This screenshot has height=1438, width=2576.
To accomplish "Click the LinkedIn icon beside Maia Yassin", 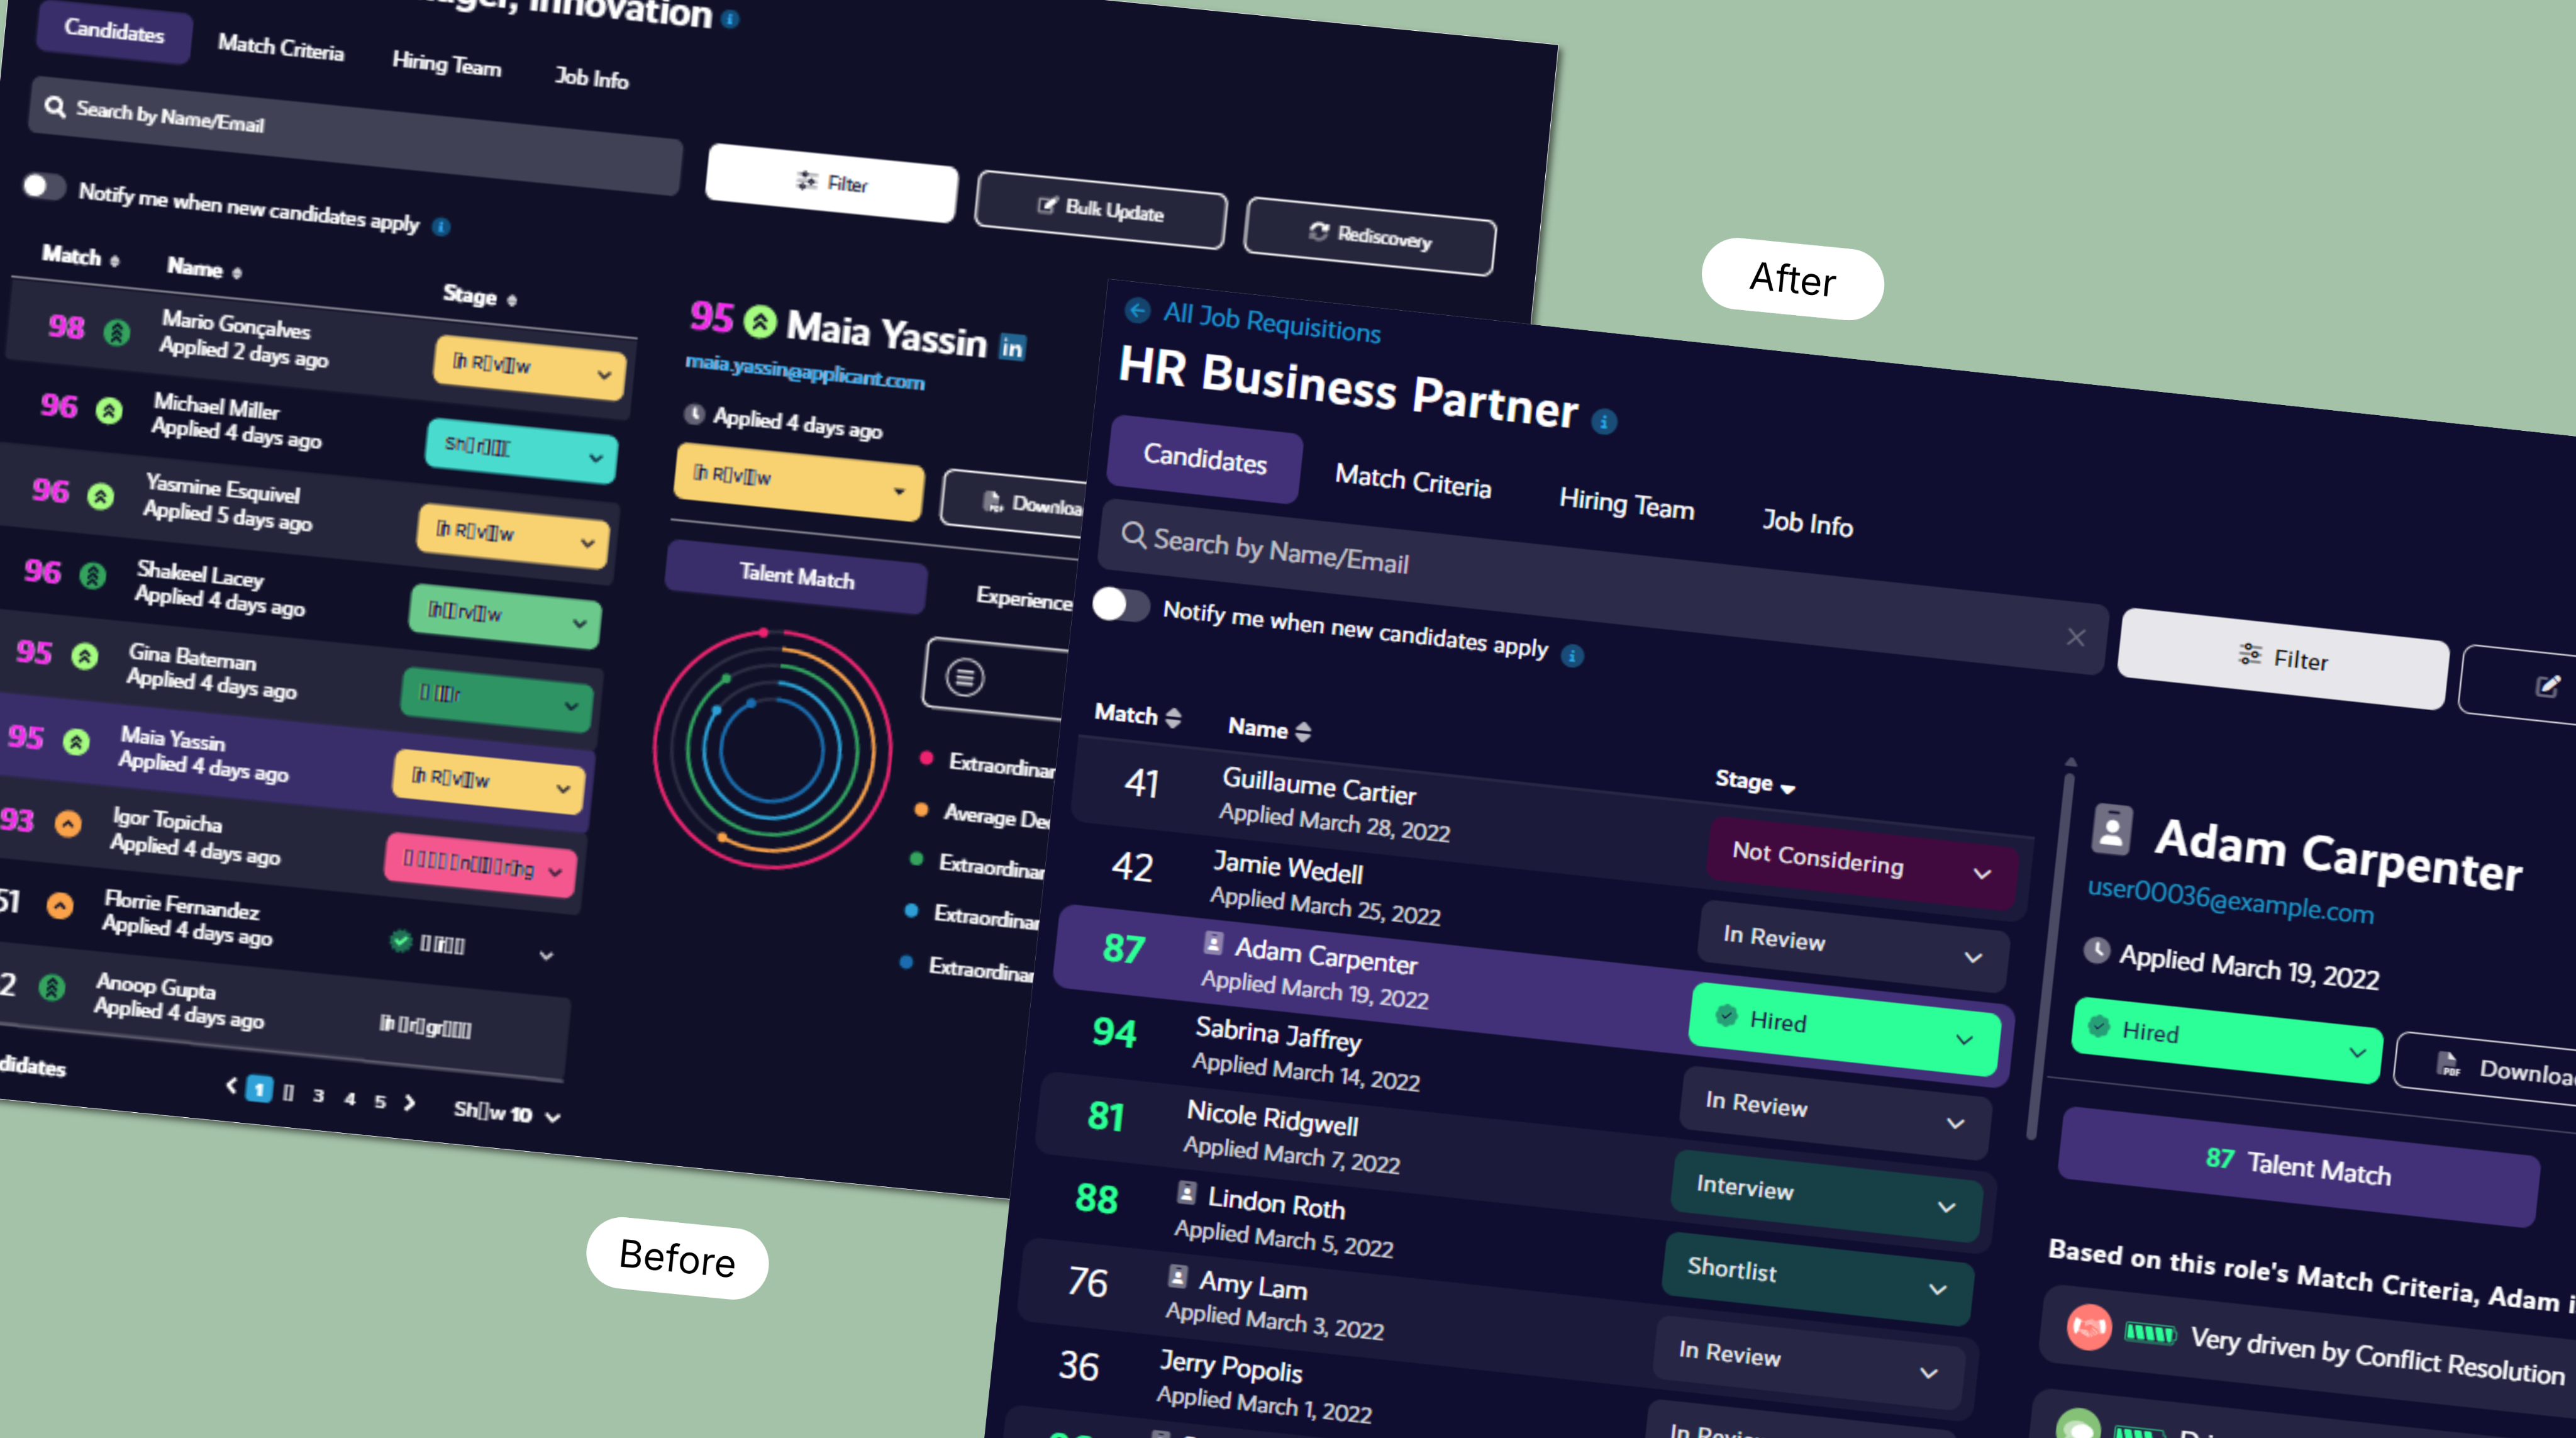I will click(1012, 347).
